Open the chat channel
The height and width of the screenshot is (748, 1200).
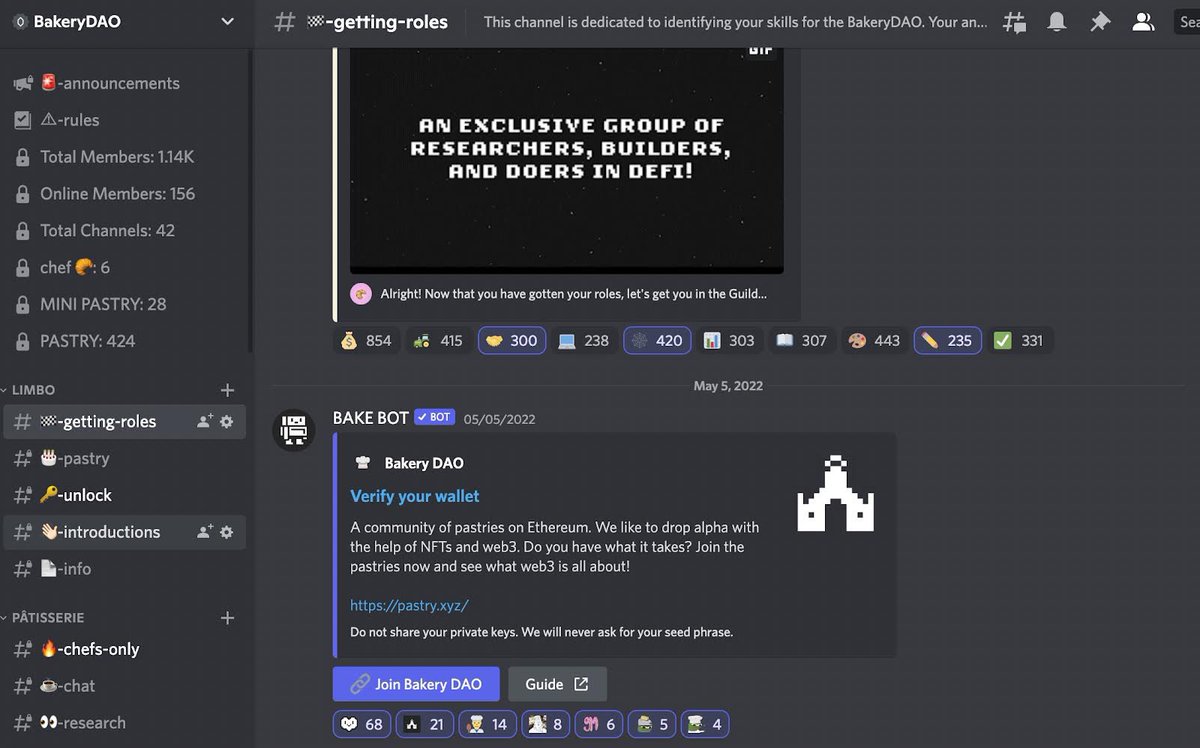[x=125, y=686]
